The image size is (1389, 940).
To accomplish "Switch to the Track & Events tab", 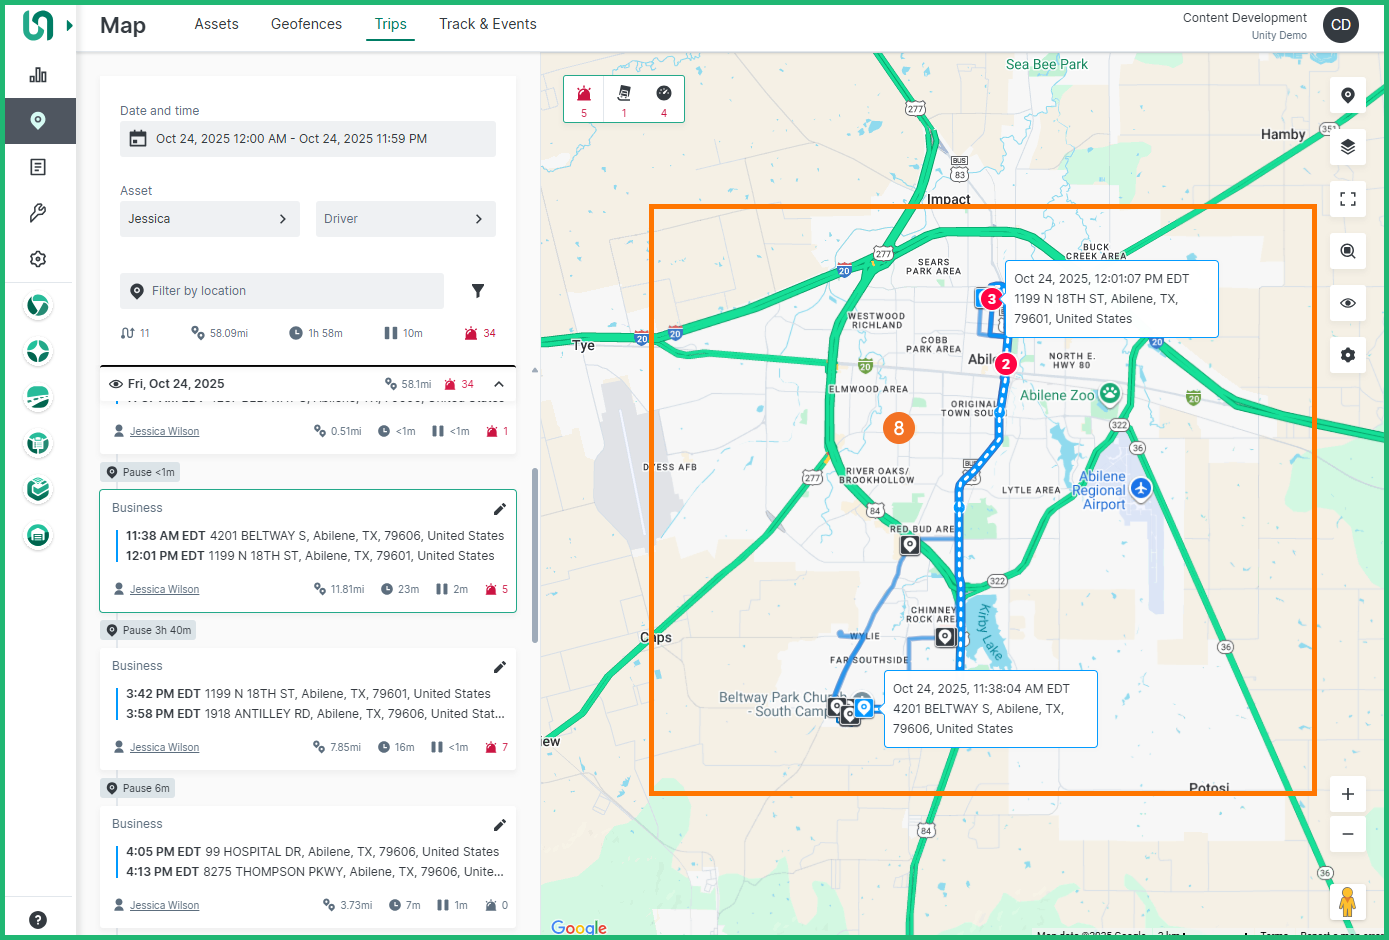I will [487, 24].
